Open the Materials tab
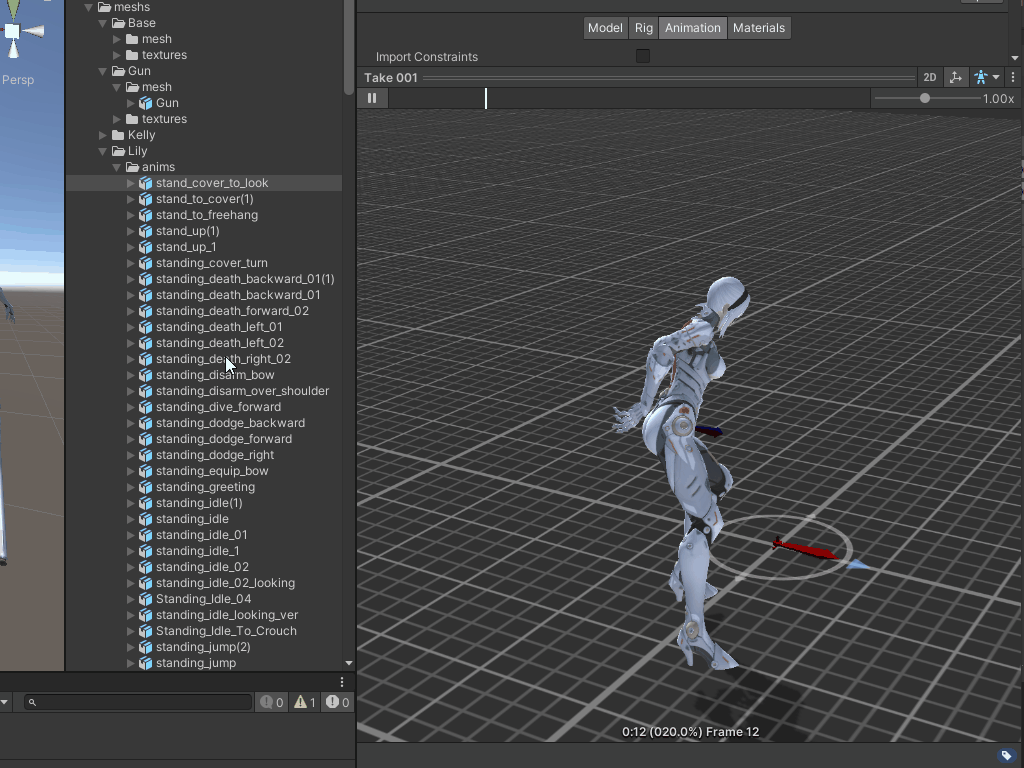1024x768 pixels. 758,28
